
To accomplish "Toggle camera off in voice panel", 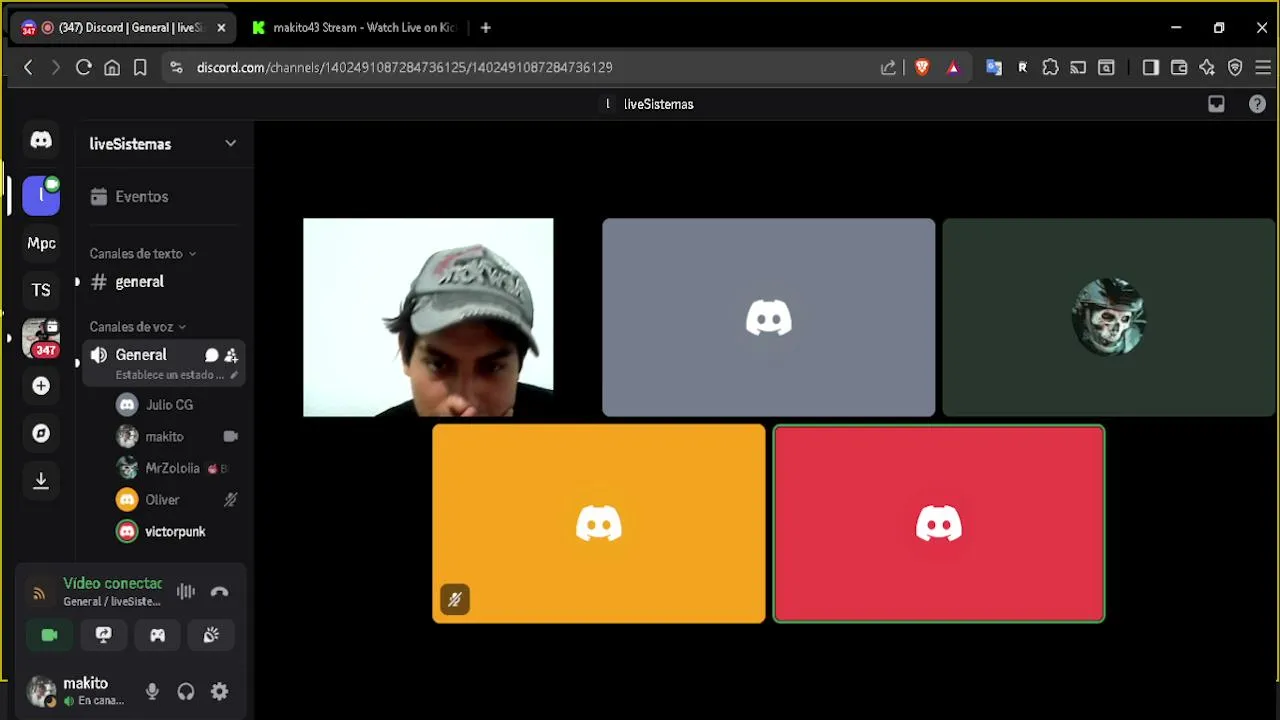I will (49, 635).
